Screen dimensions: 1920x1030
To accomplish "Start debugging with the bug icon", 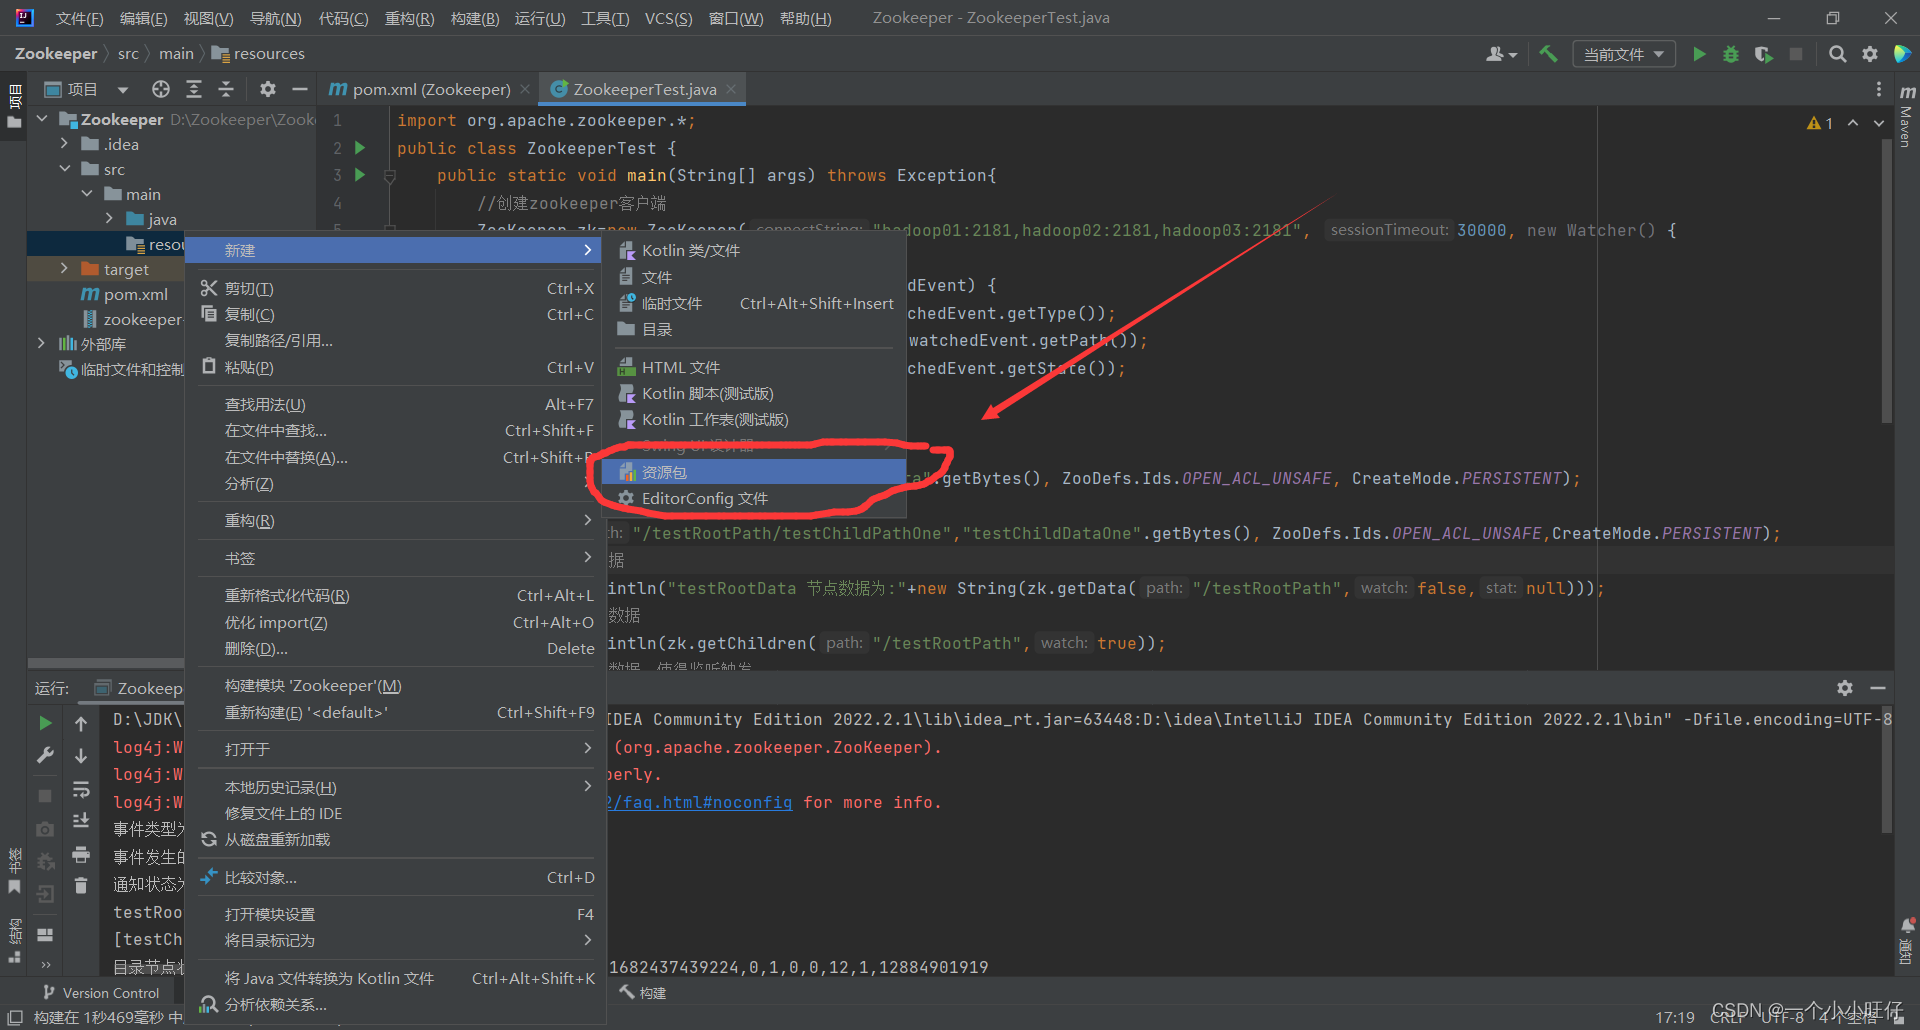I will click(1731, 54).
